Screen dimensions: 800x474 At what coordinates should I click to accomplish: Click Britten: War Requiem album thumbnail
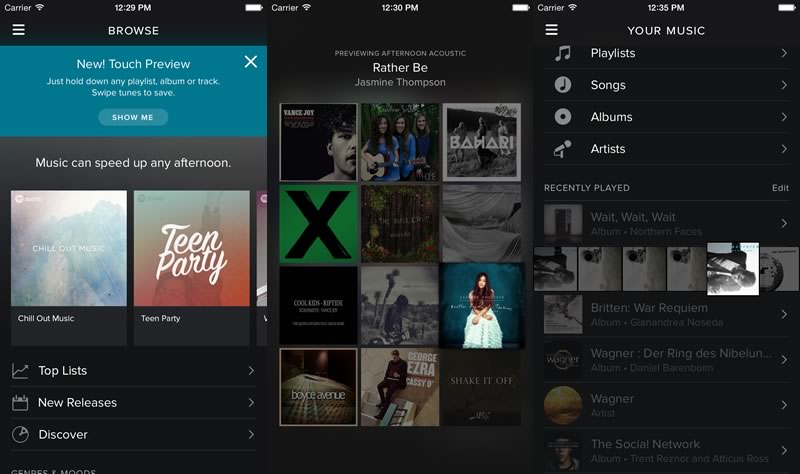pyautogui.click(x=563, y=314)
